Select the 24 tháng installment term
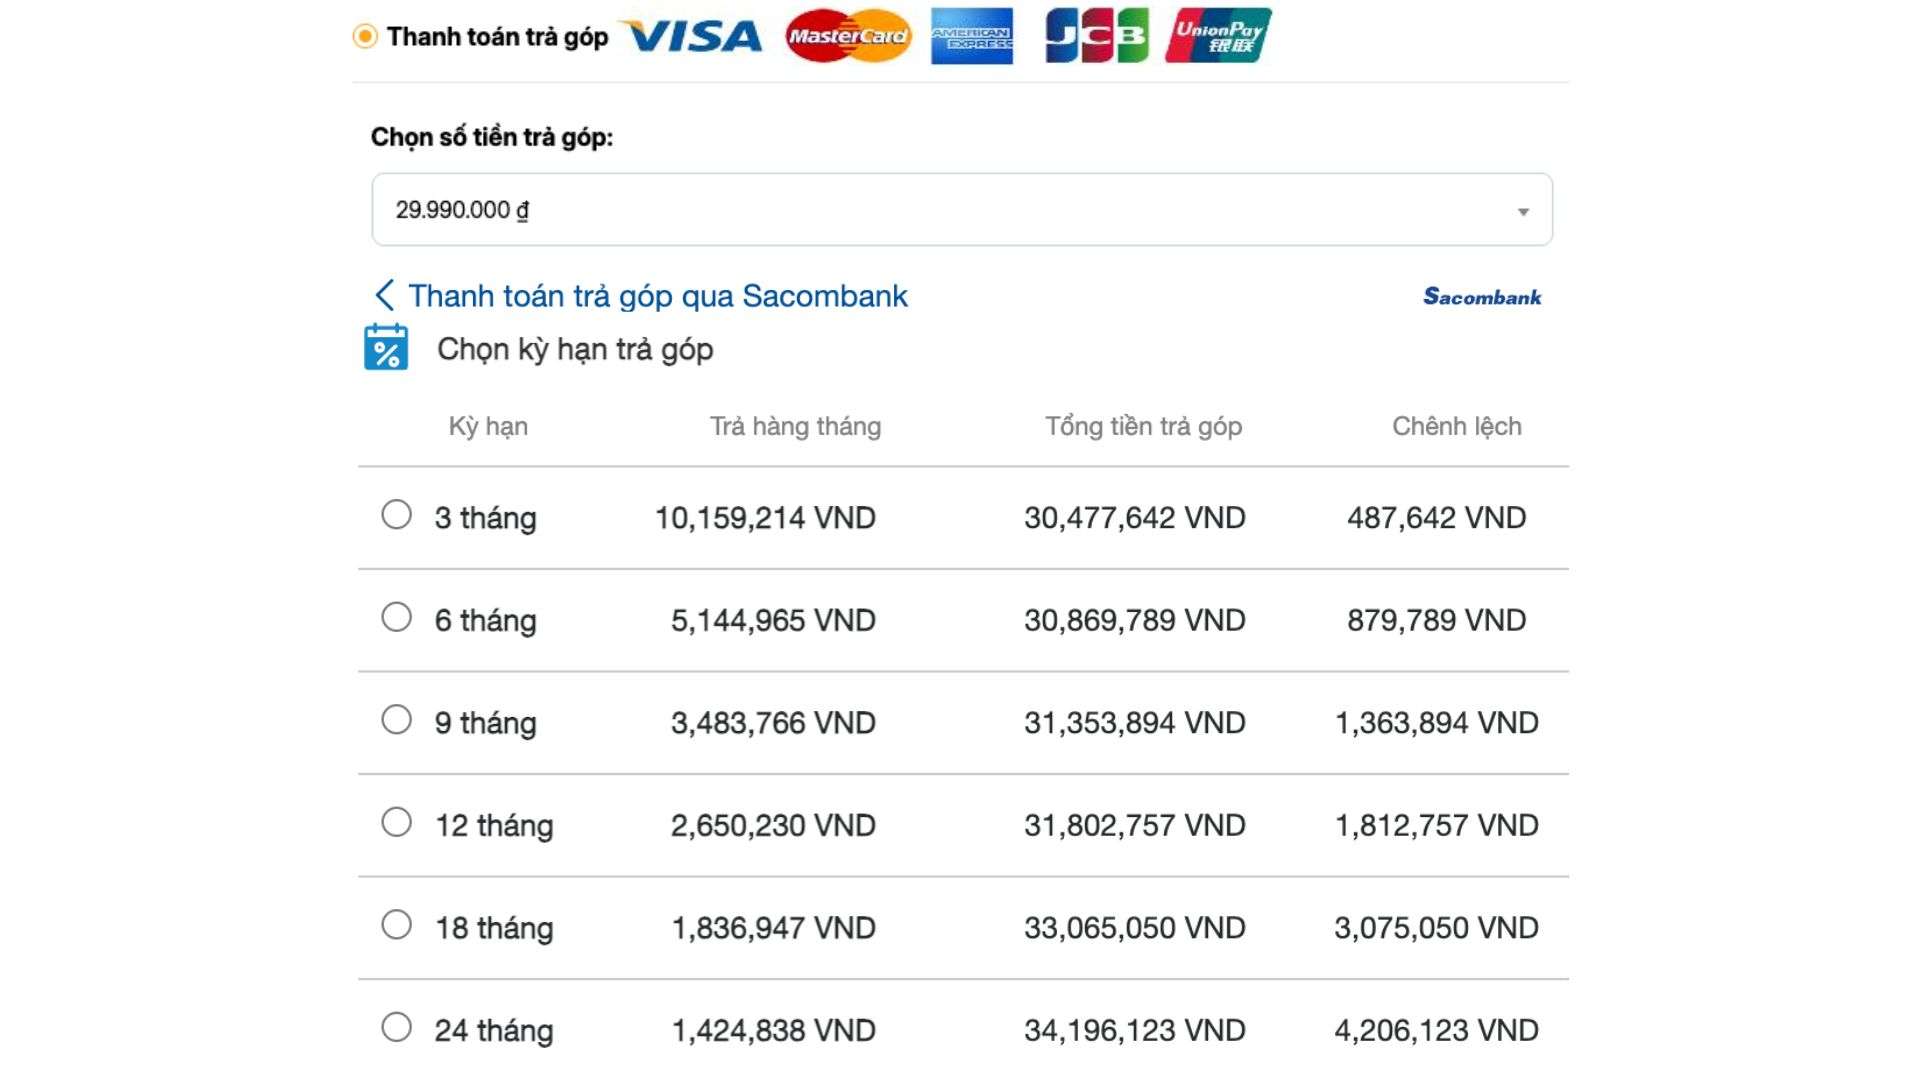Screen dimensions: 1920x1080 (397, 1027)
